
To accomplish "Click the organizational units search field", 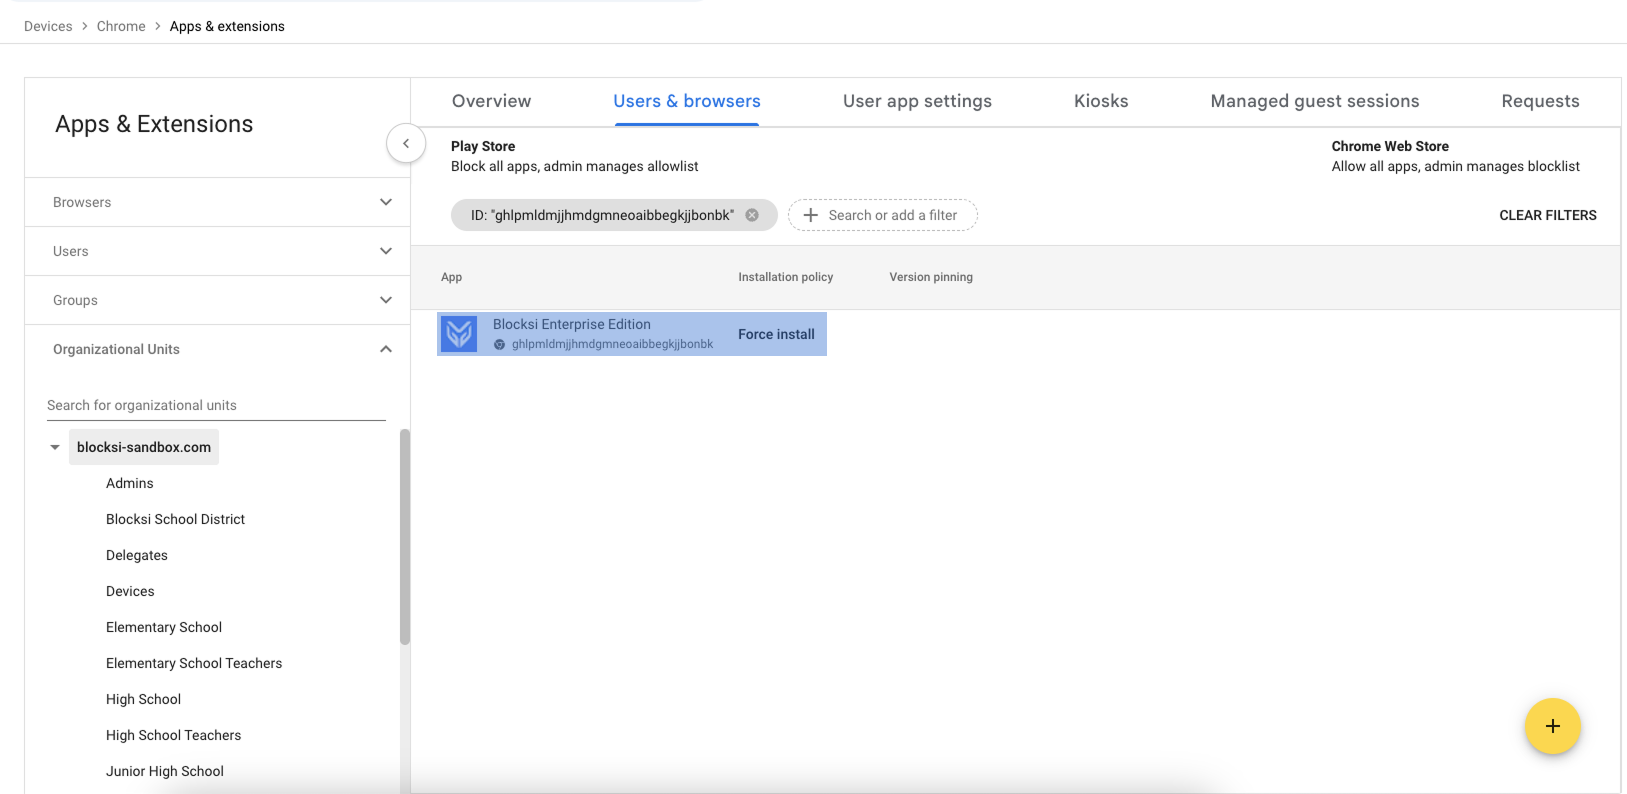I will pyautogui.click(x=216, y=405).
